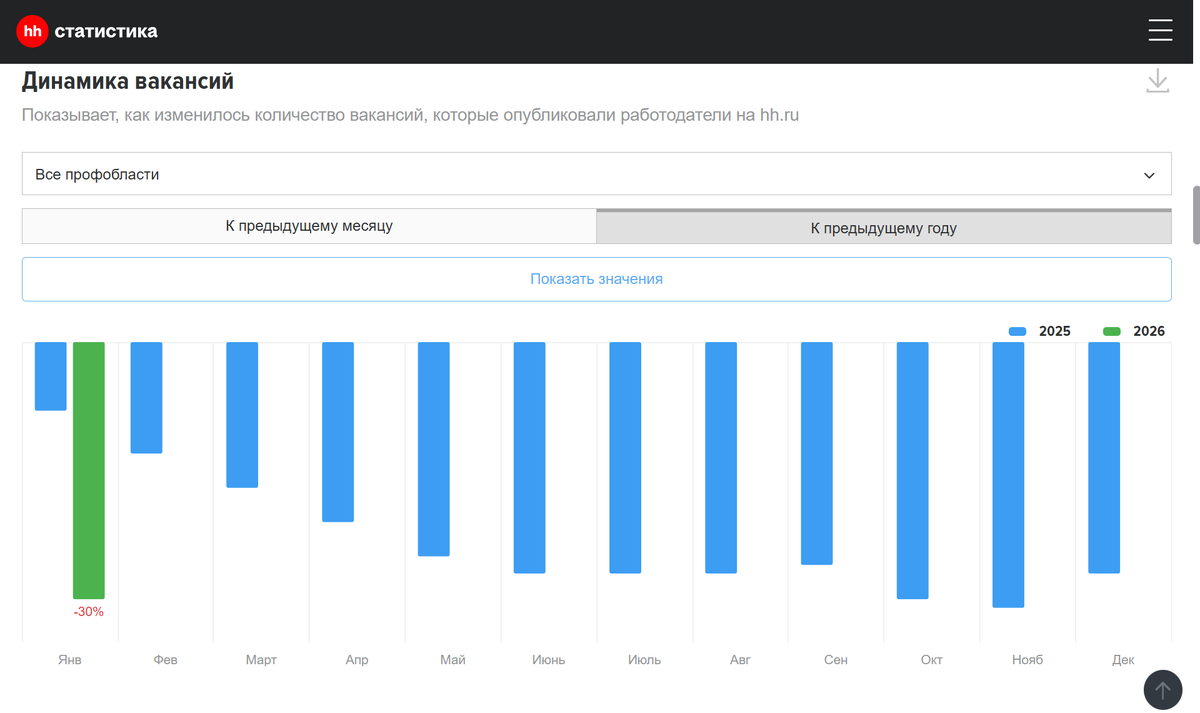The width and height of the screenshot is (1200, 713).
Task: Click the November 2025 bar
Action: coord(1009,475)
